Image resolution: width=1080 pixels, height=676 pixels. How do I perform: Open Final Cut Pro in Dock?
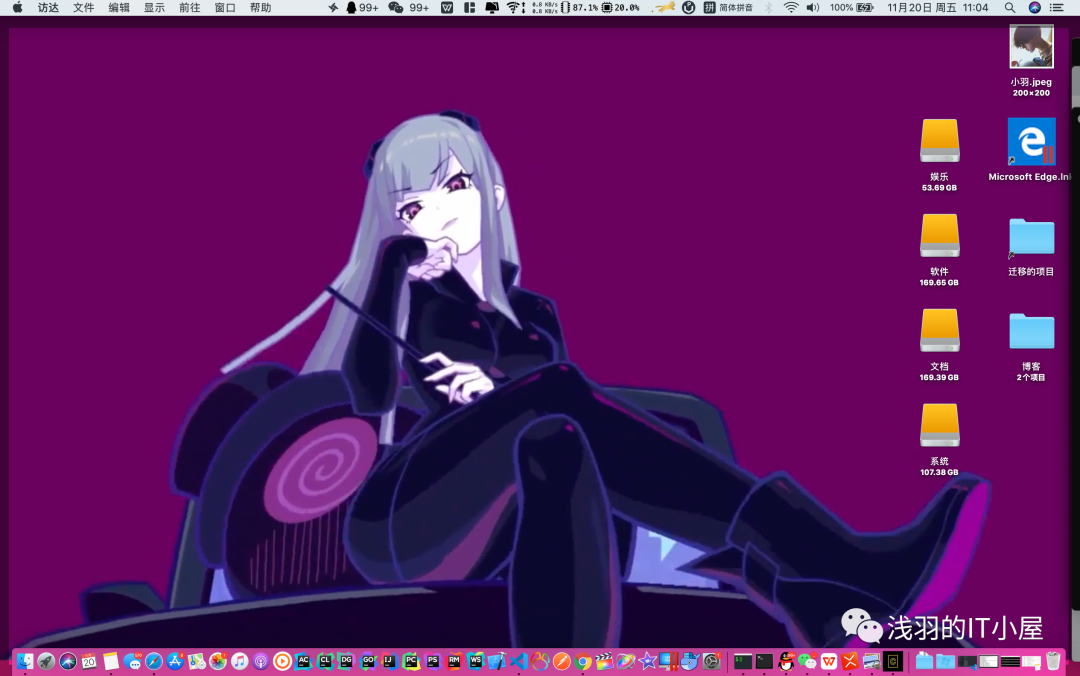pyautogui.click(x=604, y=662)
